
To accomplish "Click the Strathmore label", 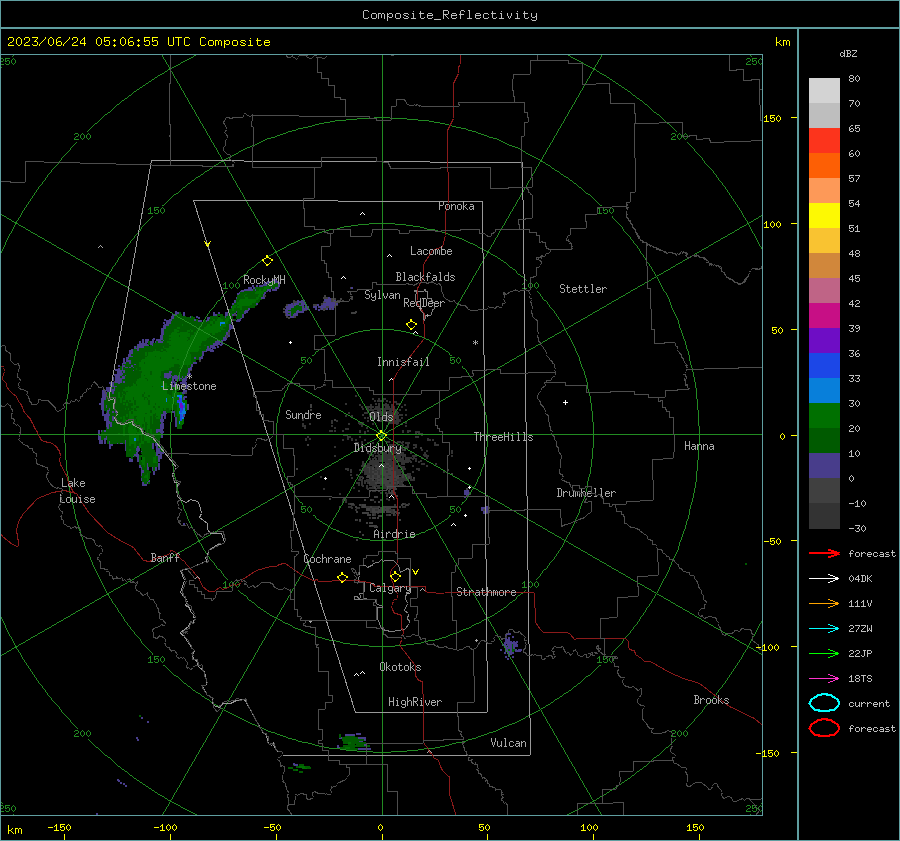I will (486, 592).
